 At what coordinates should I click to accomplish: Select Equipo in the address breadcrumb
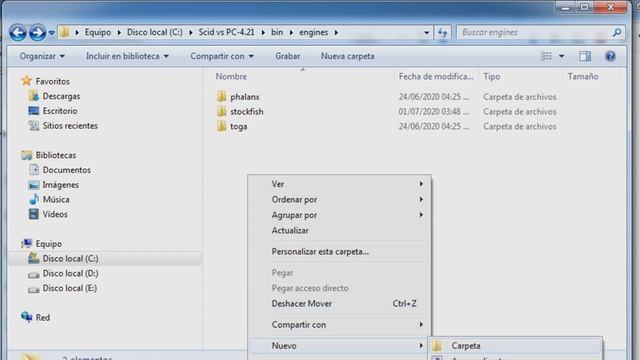pos(98,32)
